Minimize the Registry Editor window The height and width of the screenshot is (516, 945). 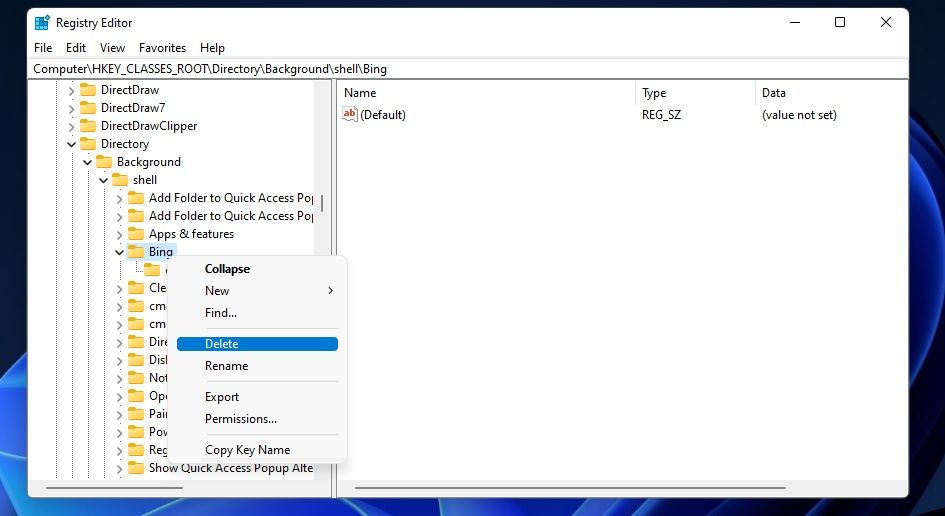pos(795,22)
